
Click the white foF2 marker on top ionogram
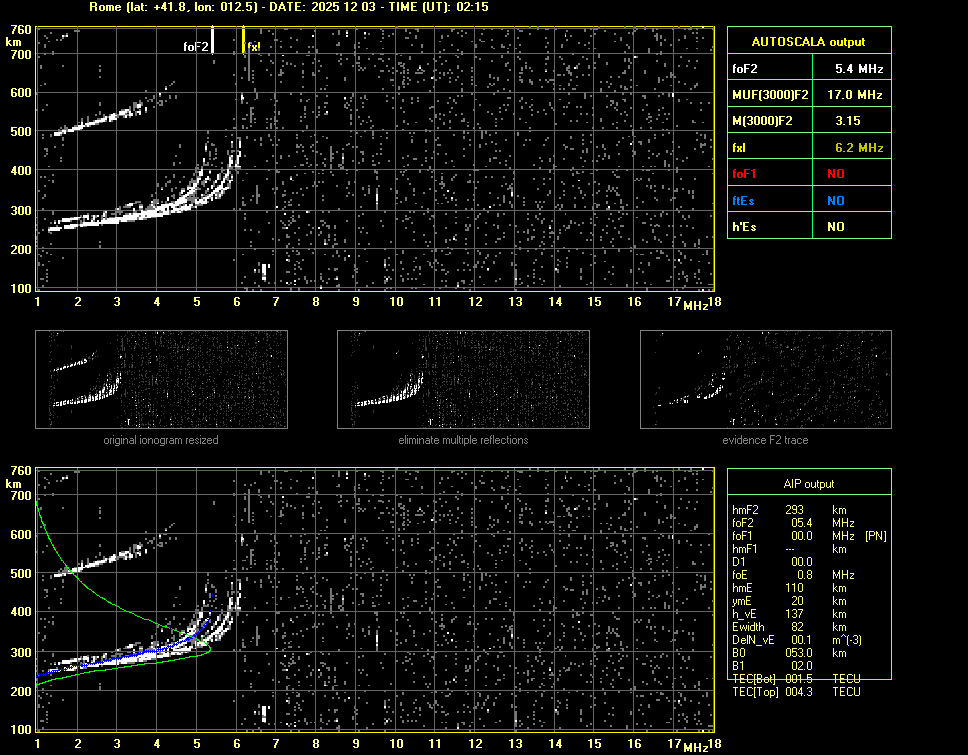(213, 40)
